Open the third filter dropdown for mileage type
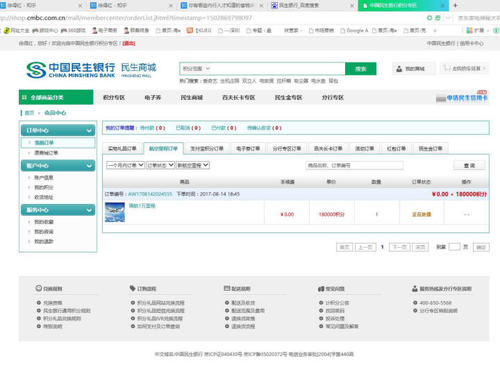500x374 pixels. [x=193, y=165]
